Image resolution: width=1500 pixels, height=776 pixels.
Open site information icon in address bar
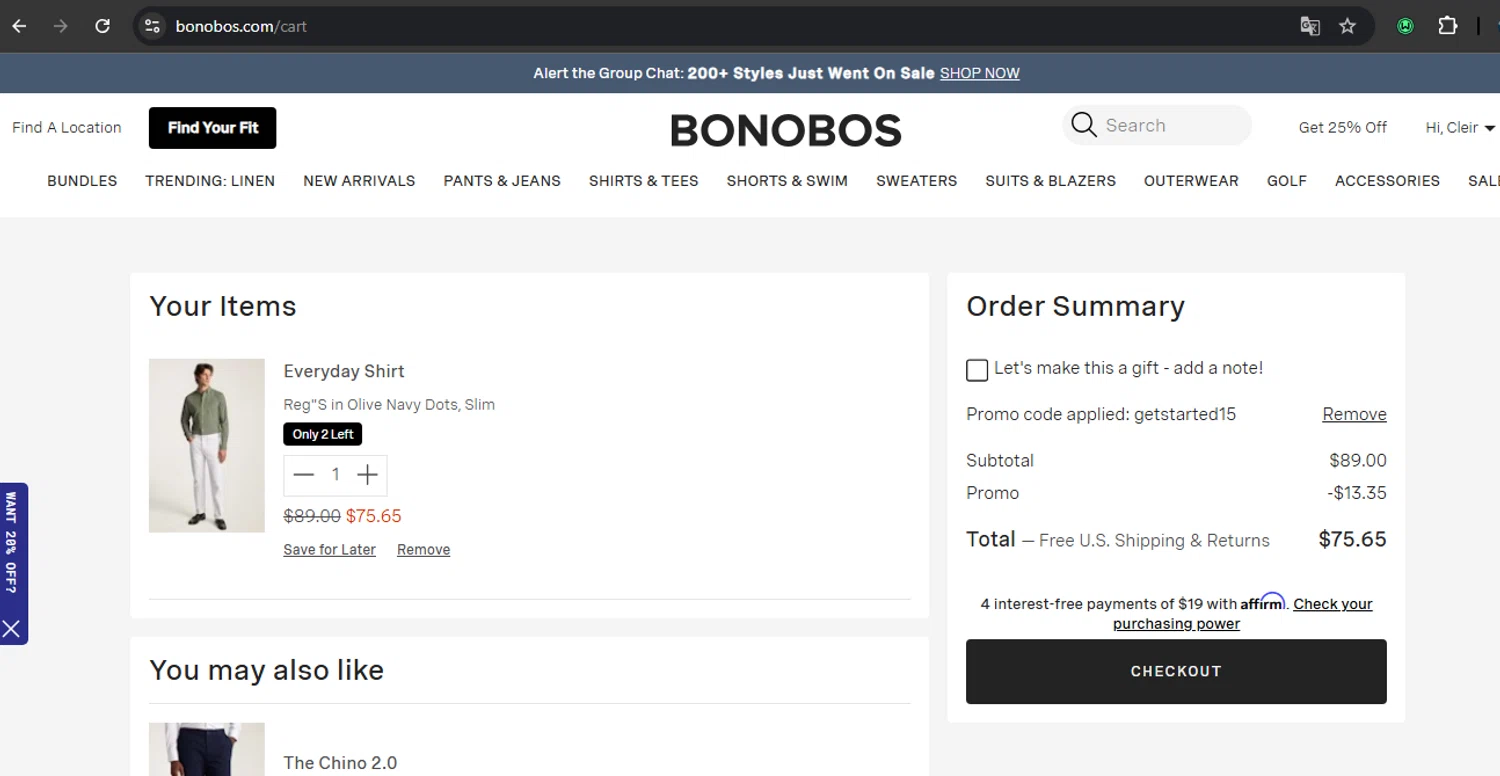point(152,26)
